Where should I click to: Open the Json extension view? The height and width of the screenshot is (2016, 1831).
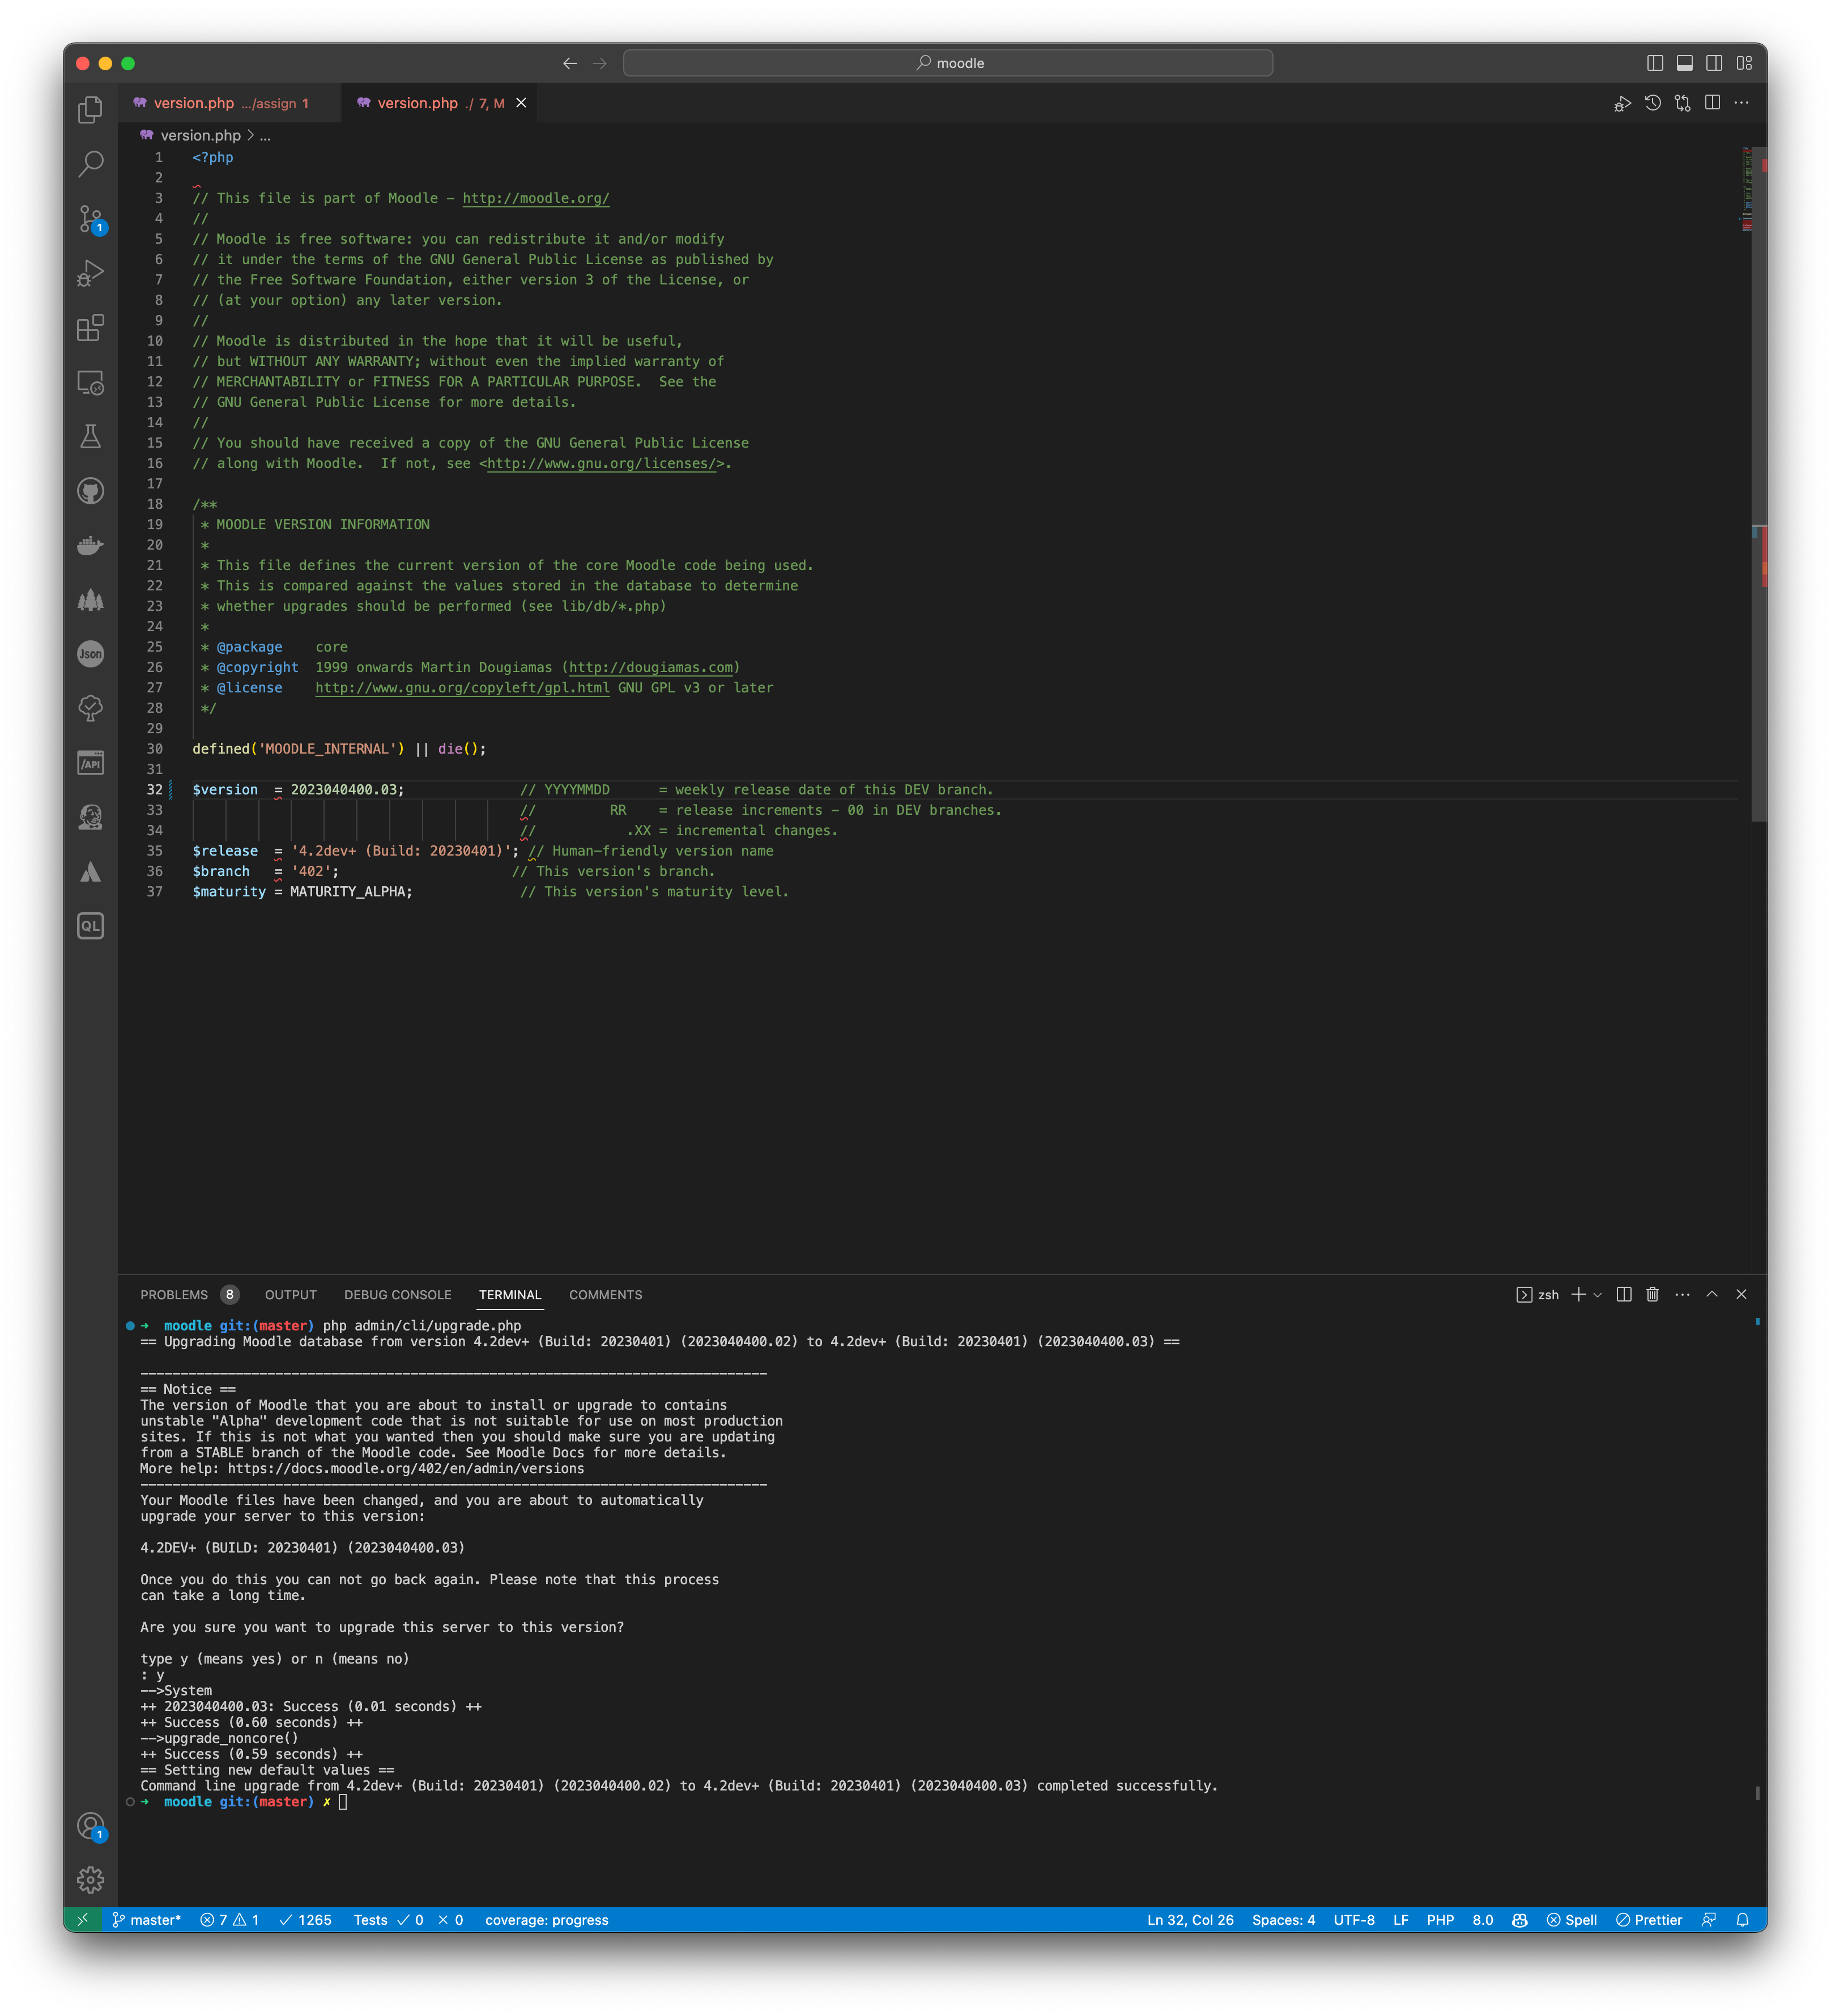(x=90, y=654)
